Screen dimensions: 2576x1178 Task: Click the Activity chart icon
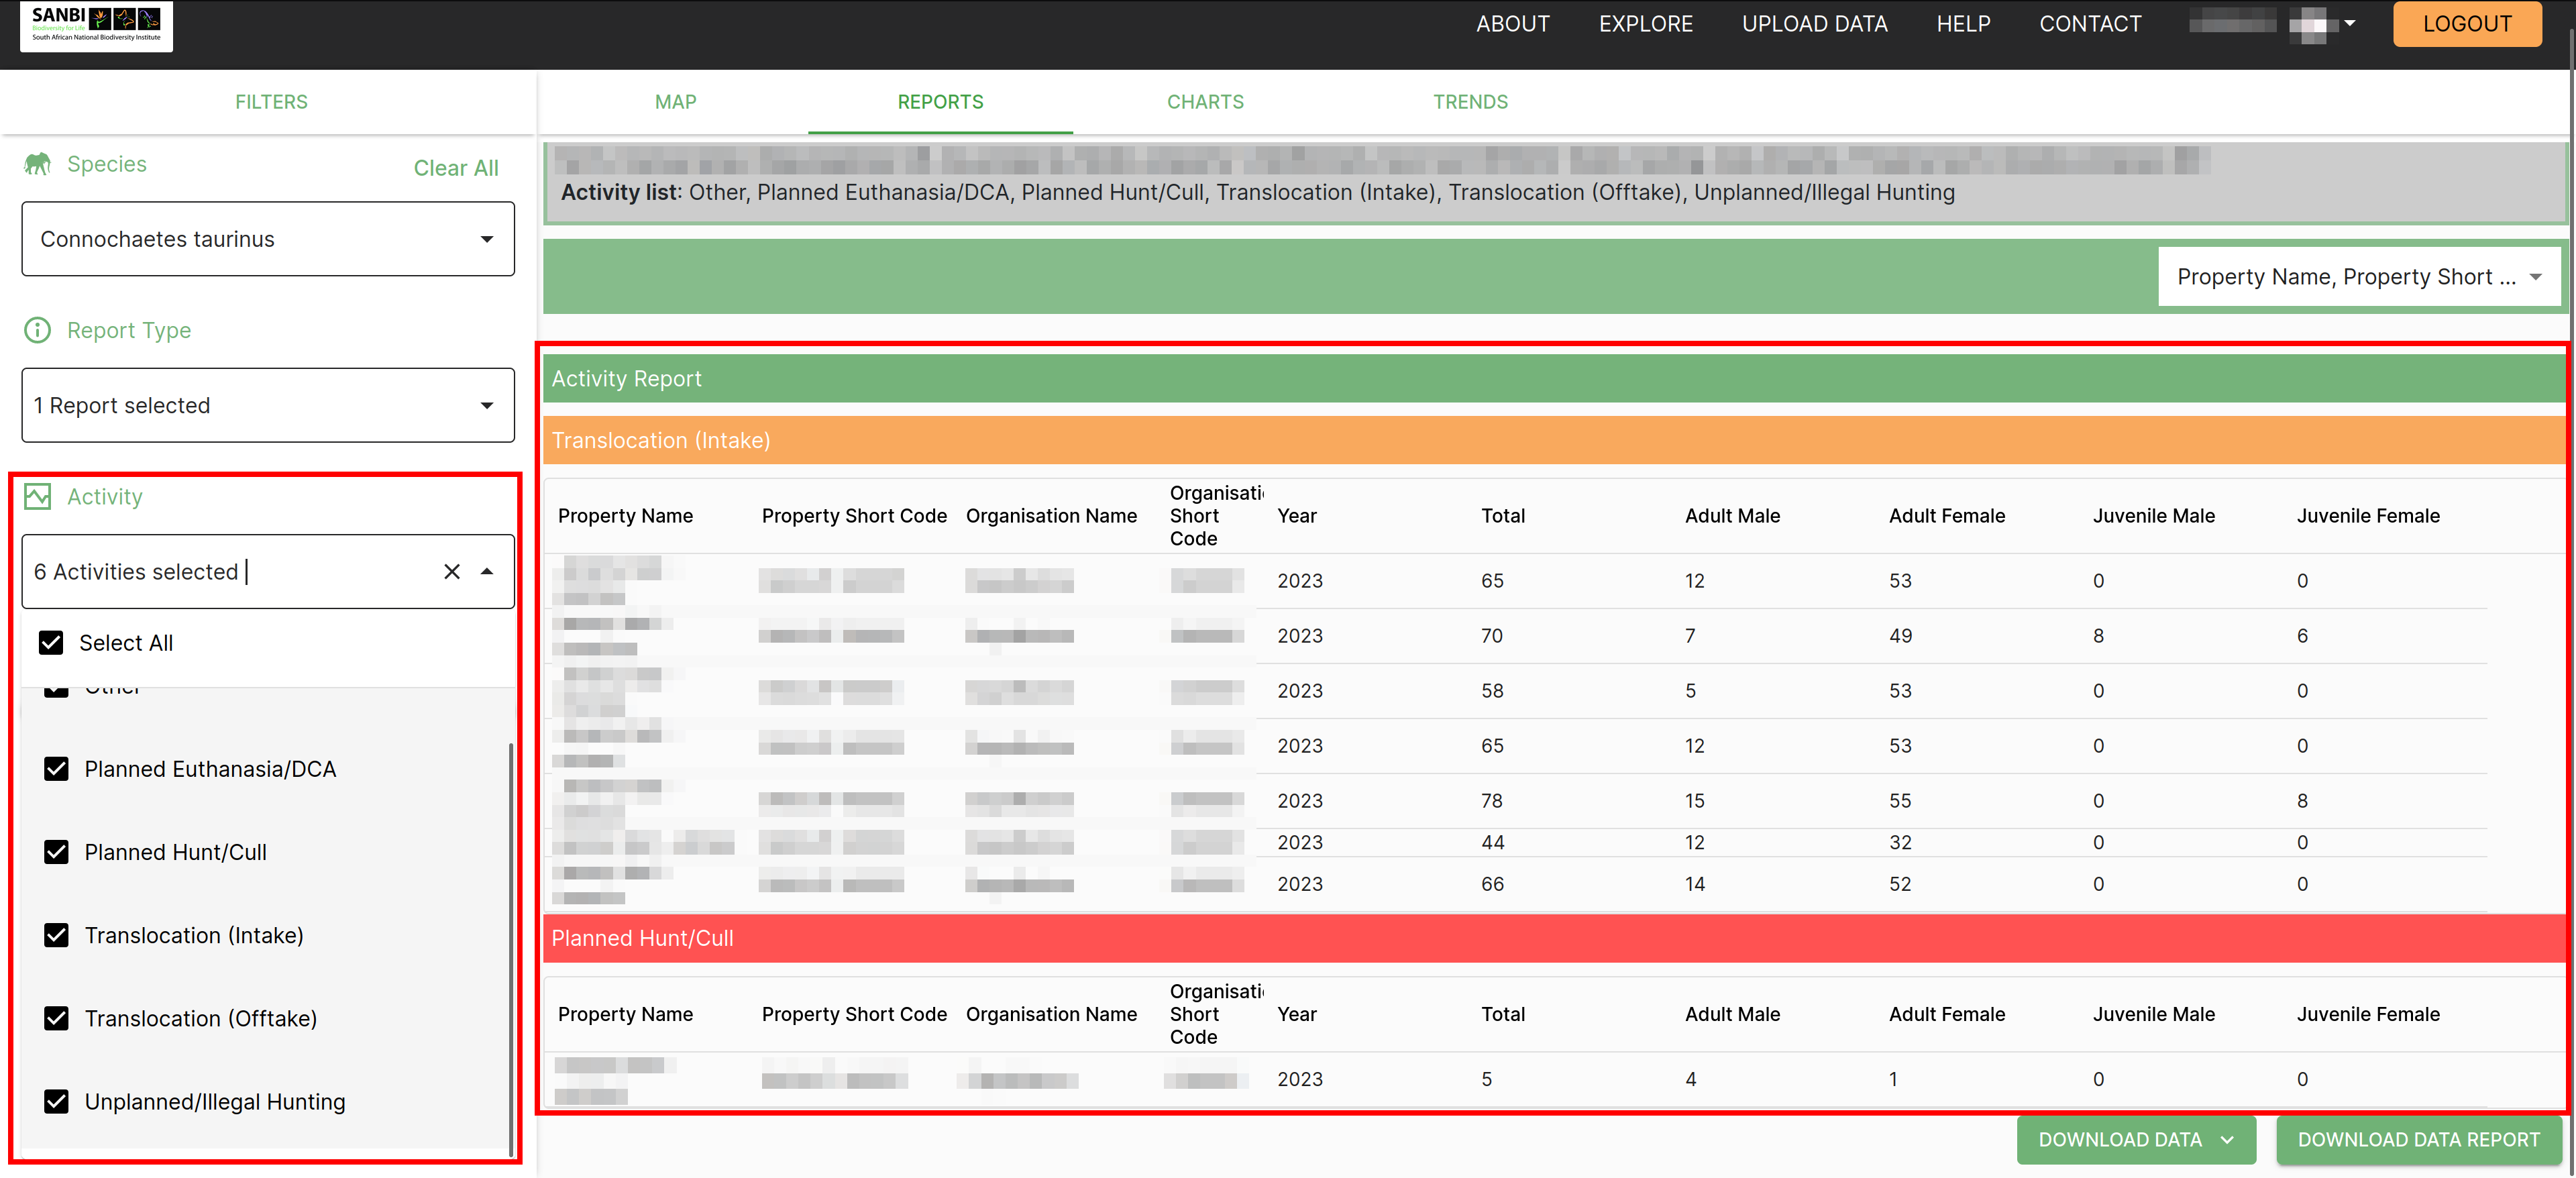click(37, 497)
